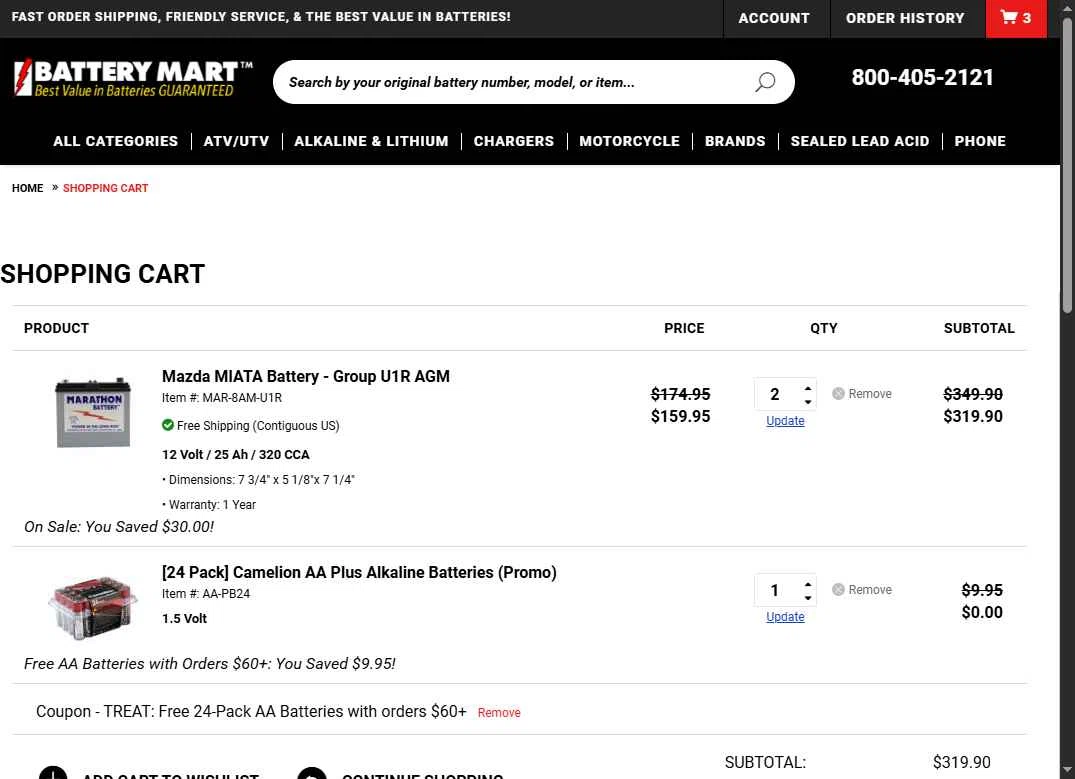The image size is (1075, 779).
Task: Click green Free Shipping checkmark icon
Action: [x=167, y=425]
